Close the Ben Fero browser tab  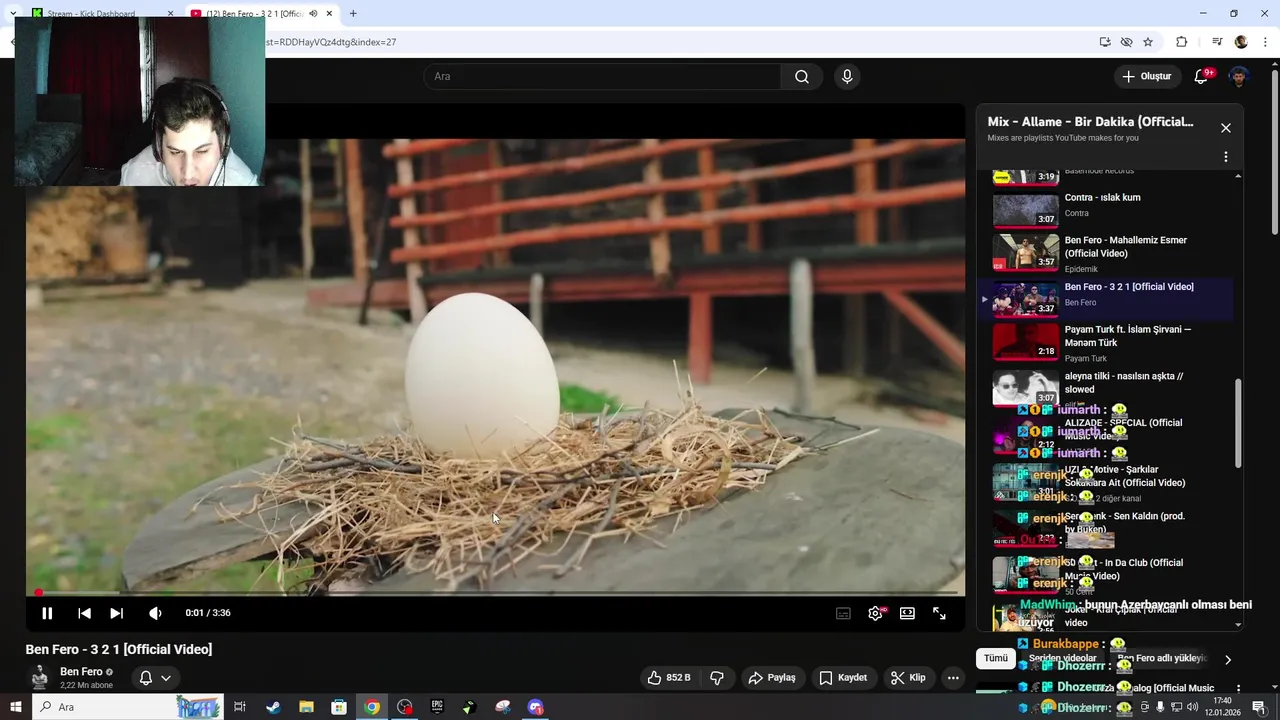tap(329, 13)
